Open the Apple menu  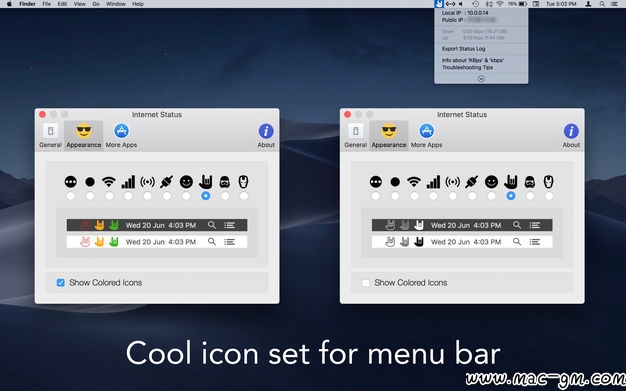pos(10,4)
